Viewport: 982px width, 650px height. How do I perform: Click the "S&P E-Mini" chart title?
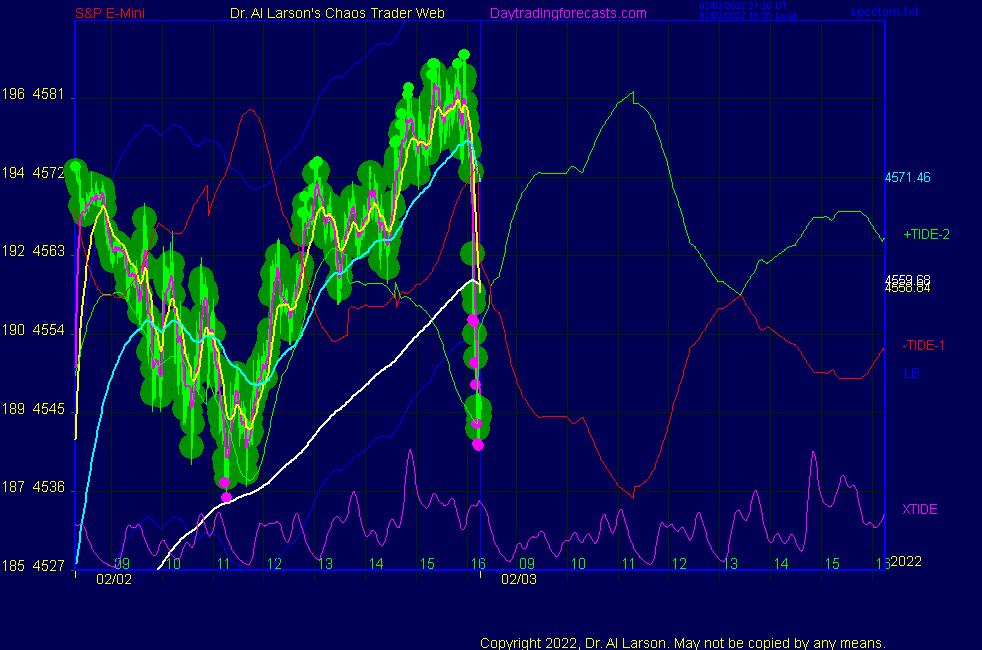coord(110,13)
